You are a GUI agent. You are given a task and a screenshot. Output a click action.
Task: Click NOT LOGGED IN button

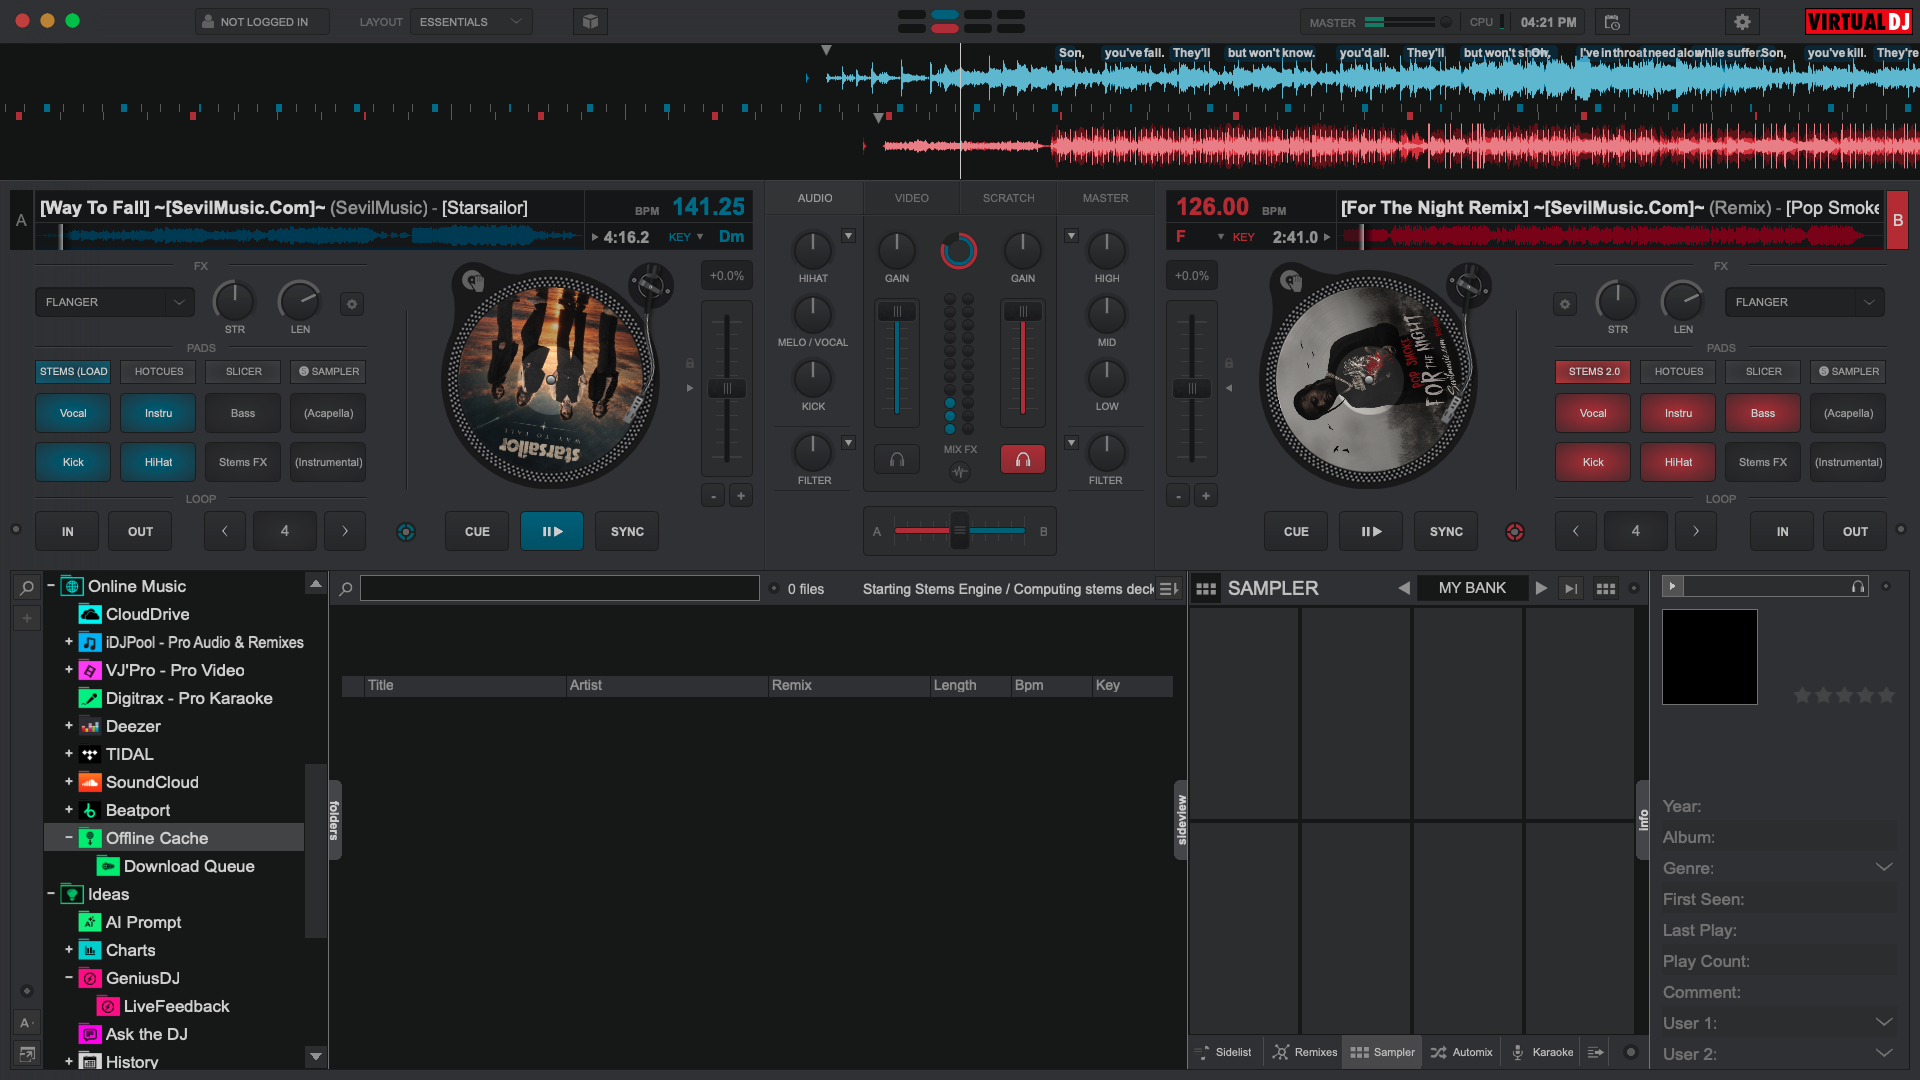pos(262,22)
